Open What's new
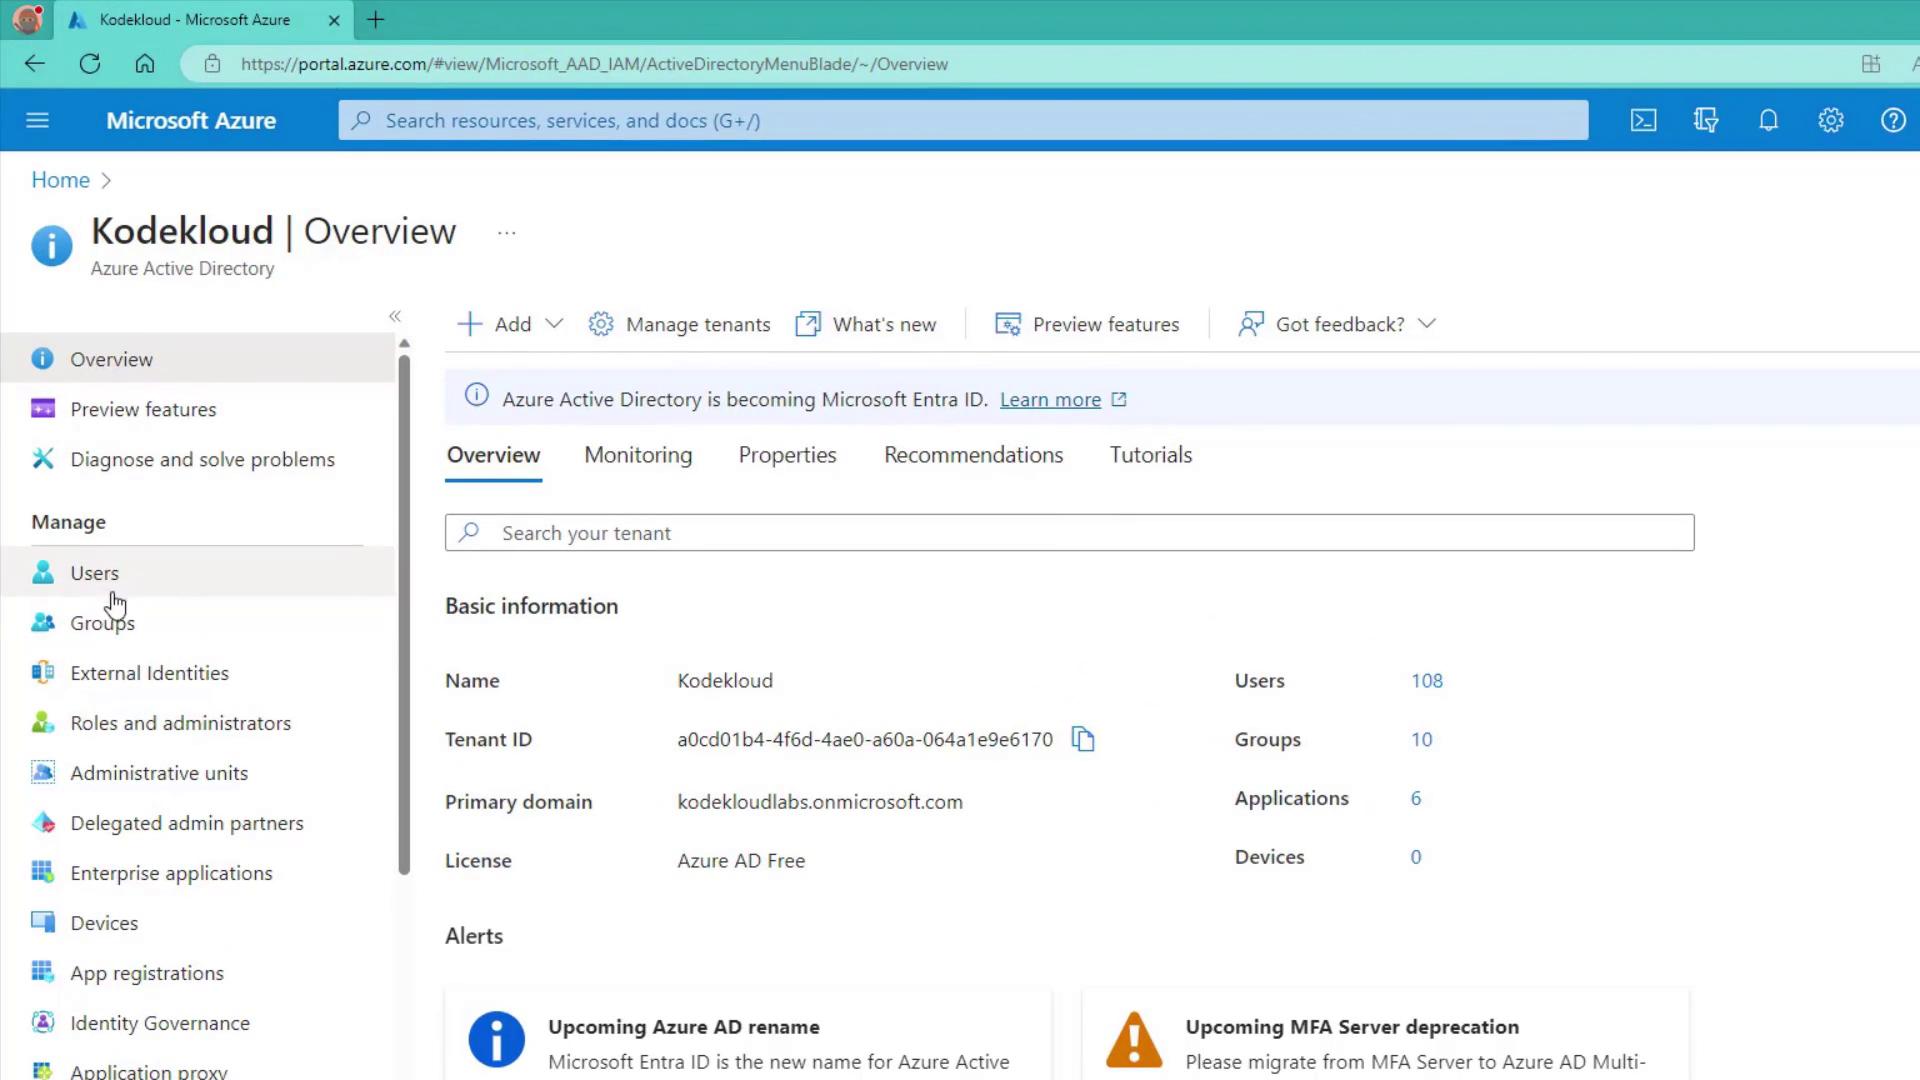The image size is (1920, 1080). pos(866,324)
